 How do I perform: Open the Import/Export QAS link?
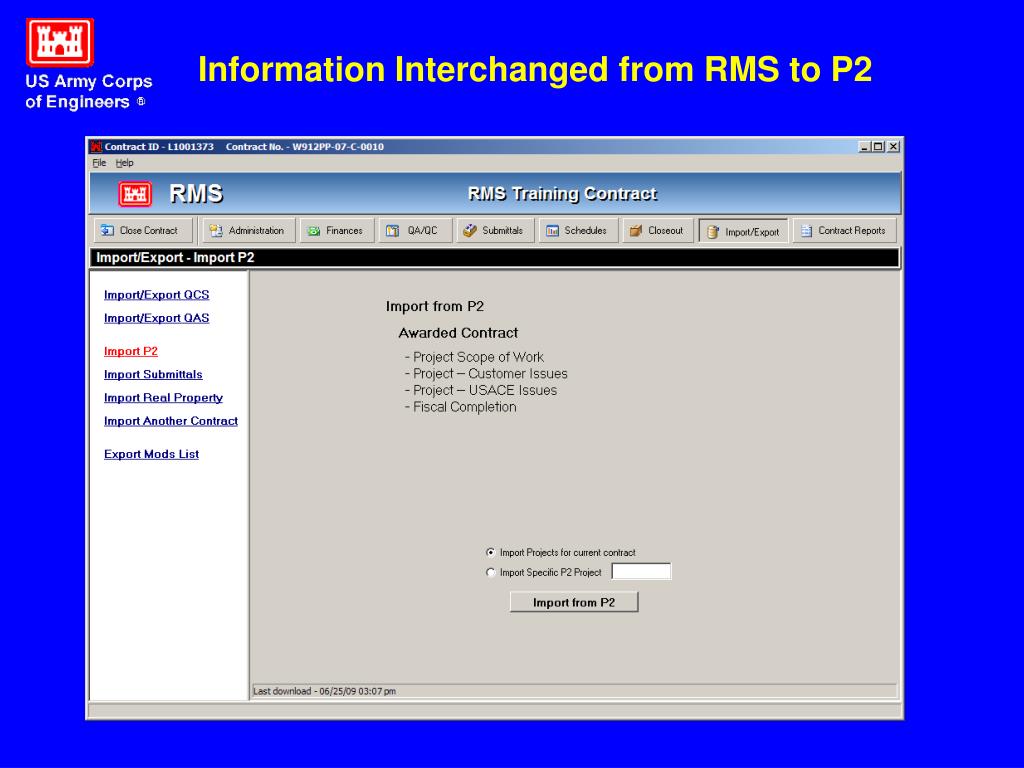pyautogui.click(x=157, y=318)
